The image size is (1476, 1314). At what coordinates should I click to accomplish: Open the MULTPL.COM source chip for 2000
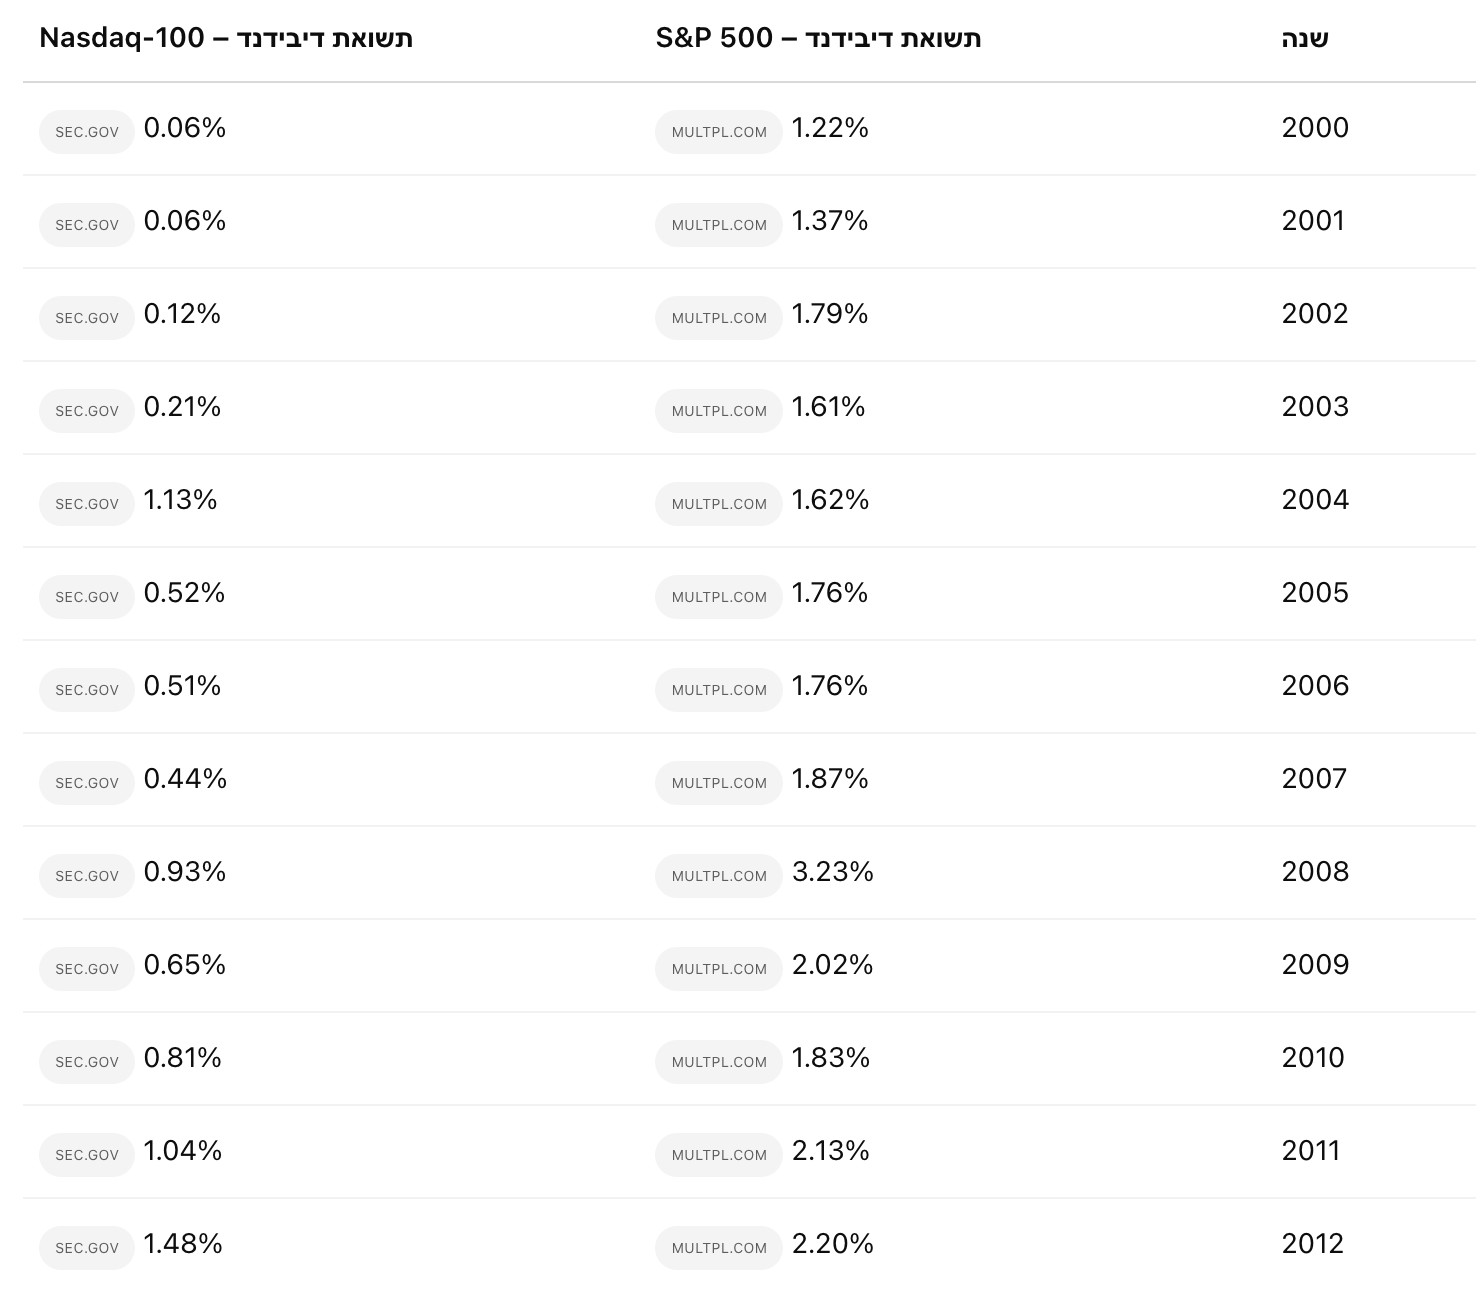(719, 132)
